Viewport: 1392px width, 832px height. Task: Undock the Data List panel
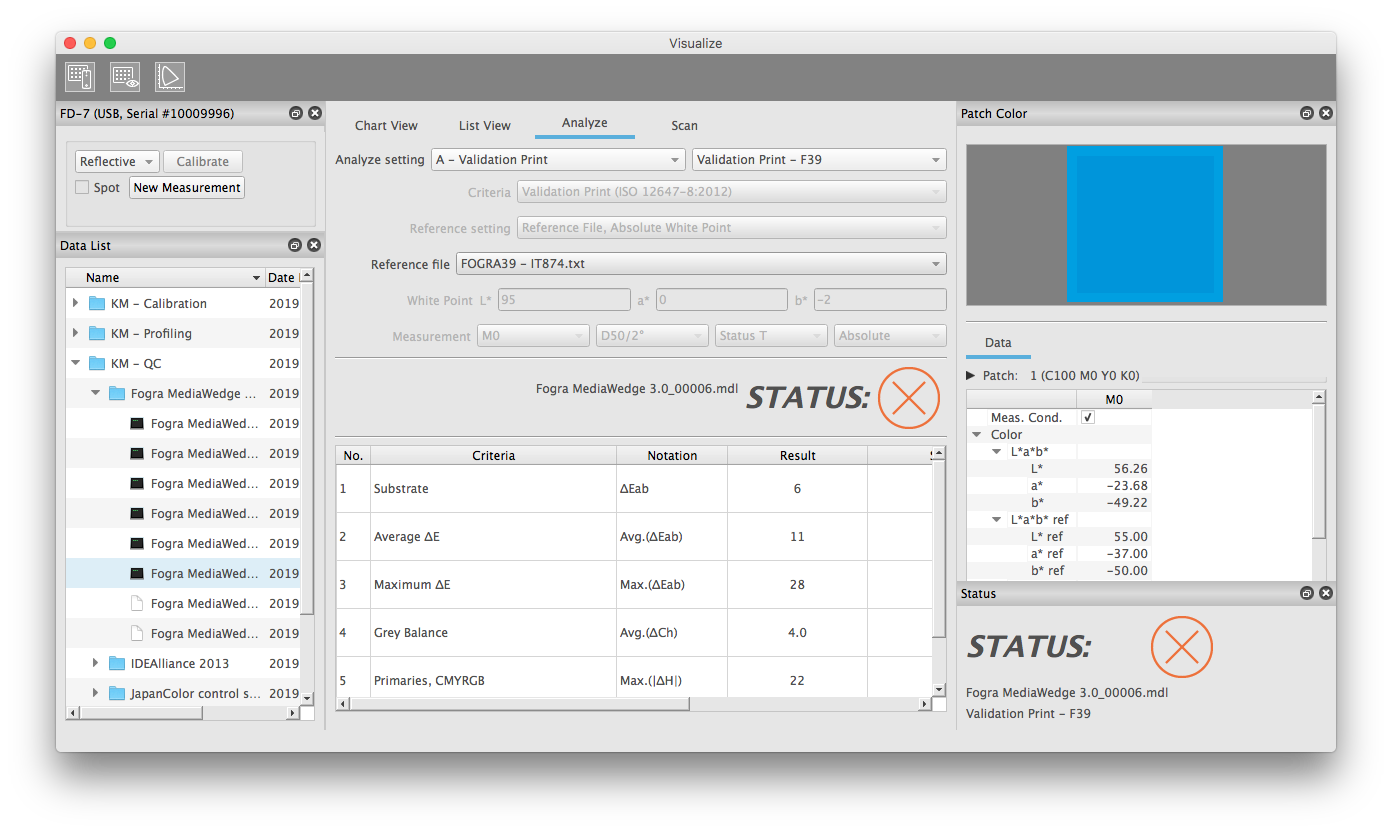pos(295,245)
